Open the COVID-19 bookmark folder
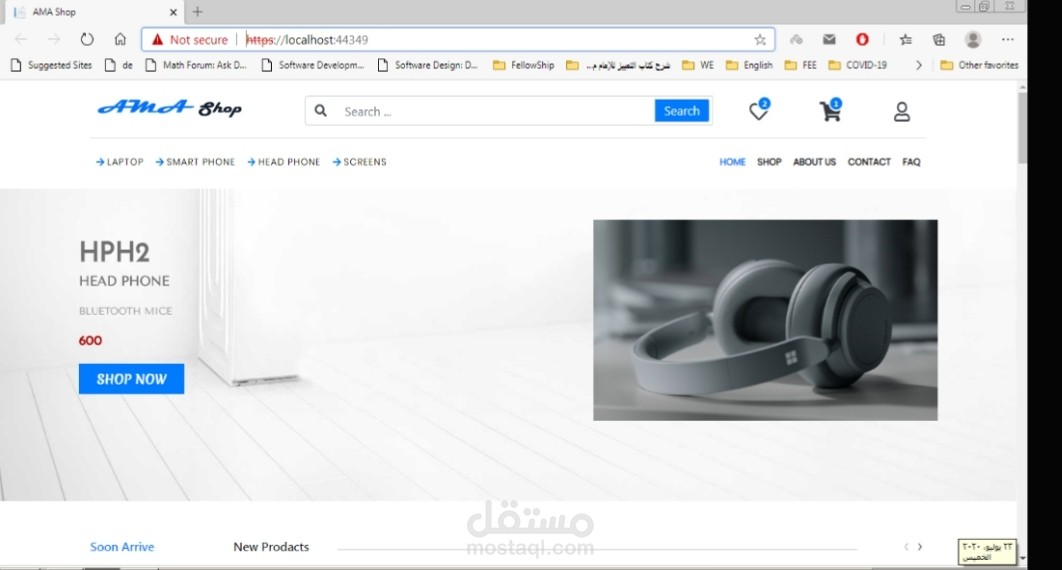Image resolution: width=1062 pixels, height=570 pixels. 857,65
